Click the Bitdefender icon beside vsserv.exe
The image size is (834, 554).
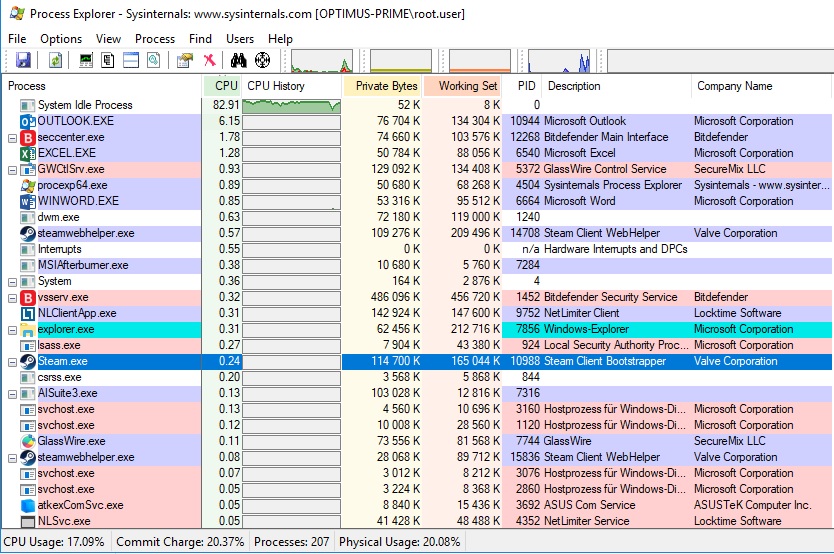(28, 298)
